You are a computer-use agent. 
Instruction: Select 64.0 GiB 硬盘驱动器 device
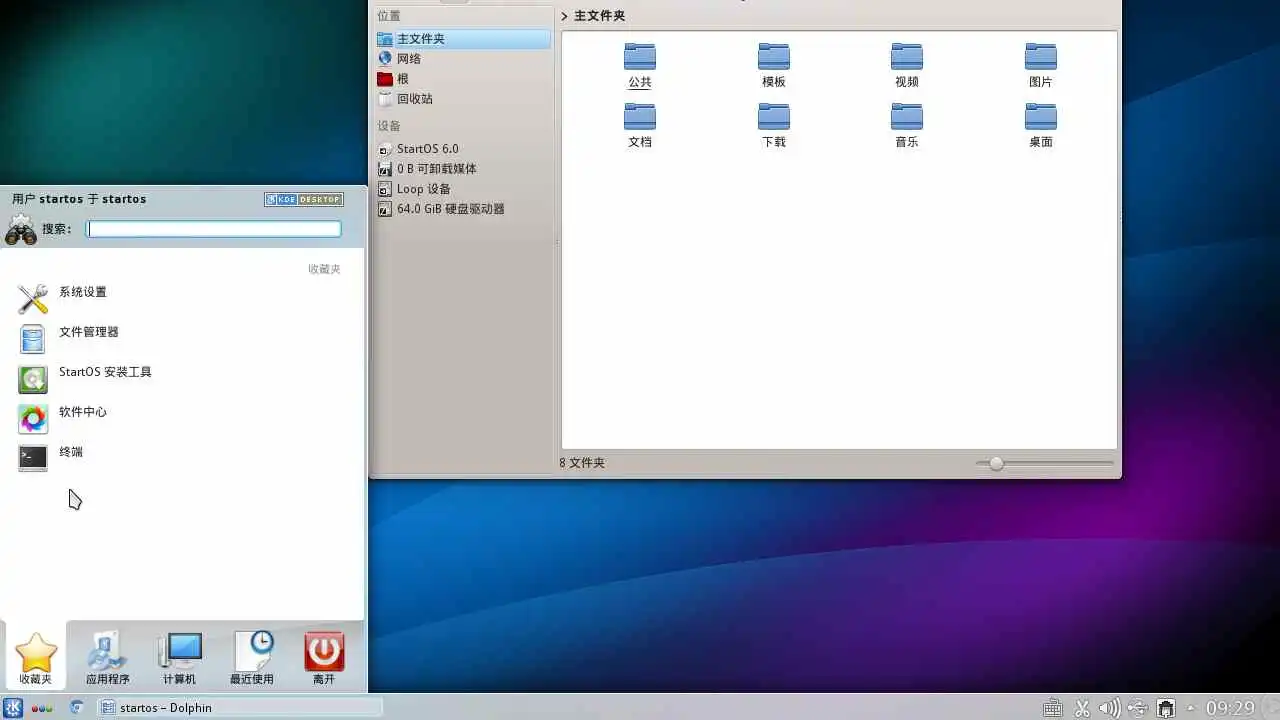coord(463,209)
